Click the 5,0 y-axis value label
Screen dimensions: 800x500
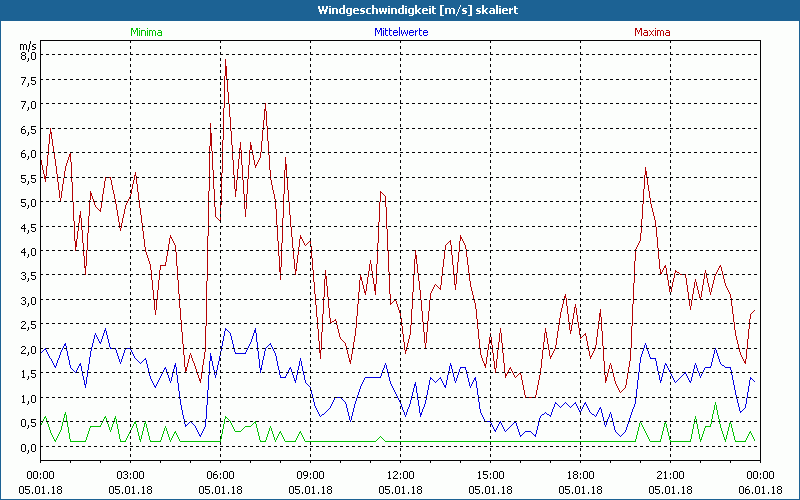click(x=28, y=203)
